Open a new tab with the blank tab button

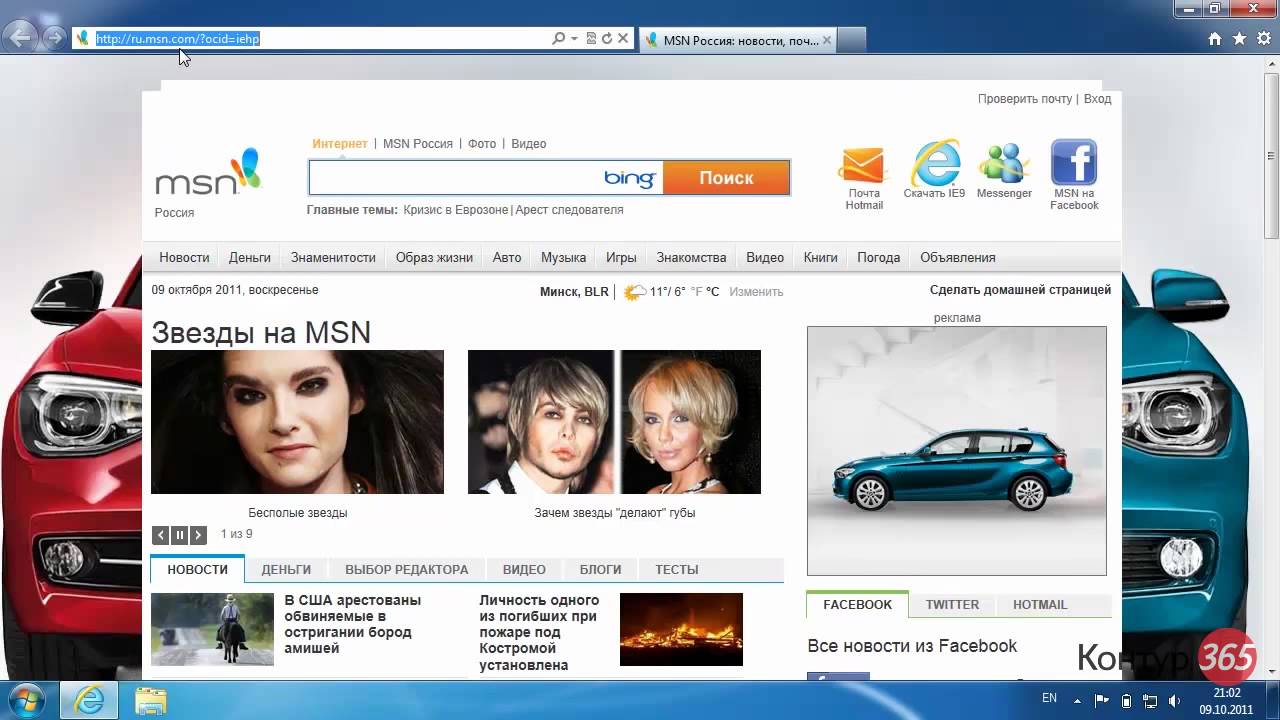coord(851,40)
